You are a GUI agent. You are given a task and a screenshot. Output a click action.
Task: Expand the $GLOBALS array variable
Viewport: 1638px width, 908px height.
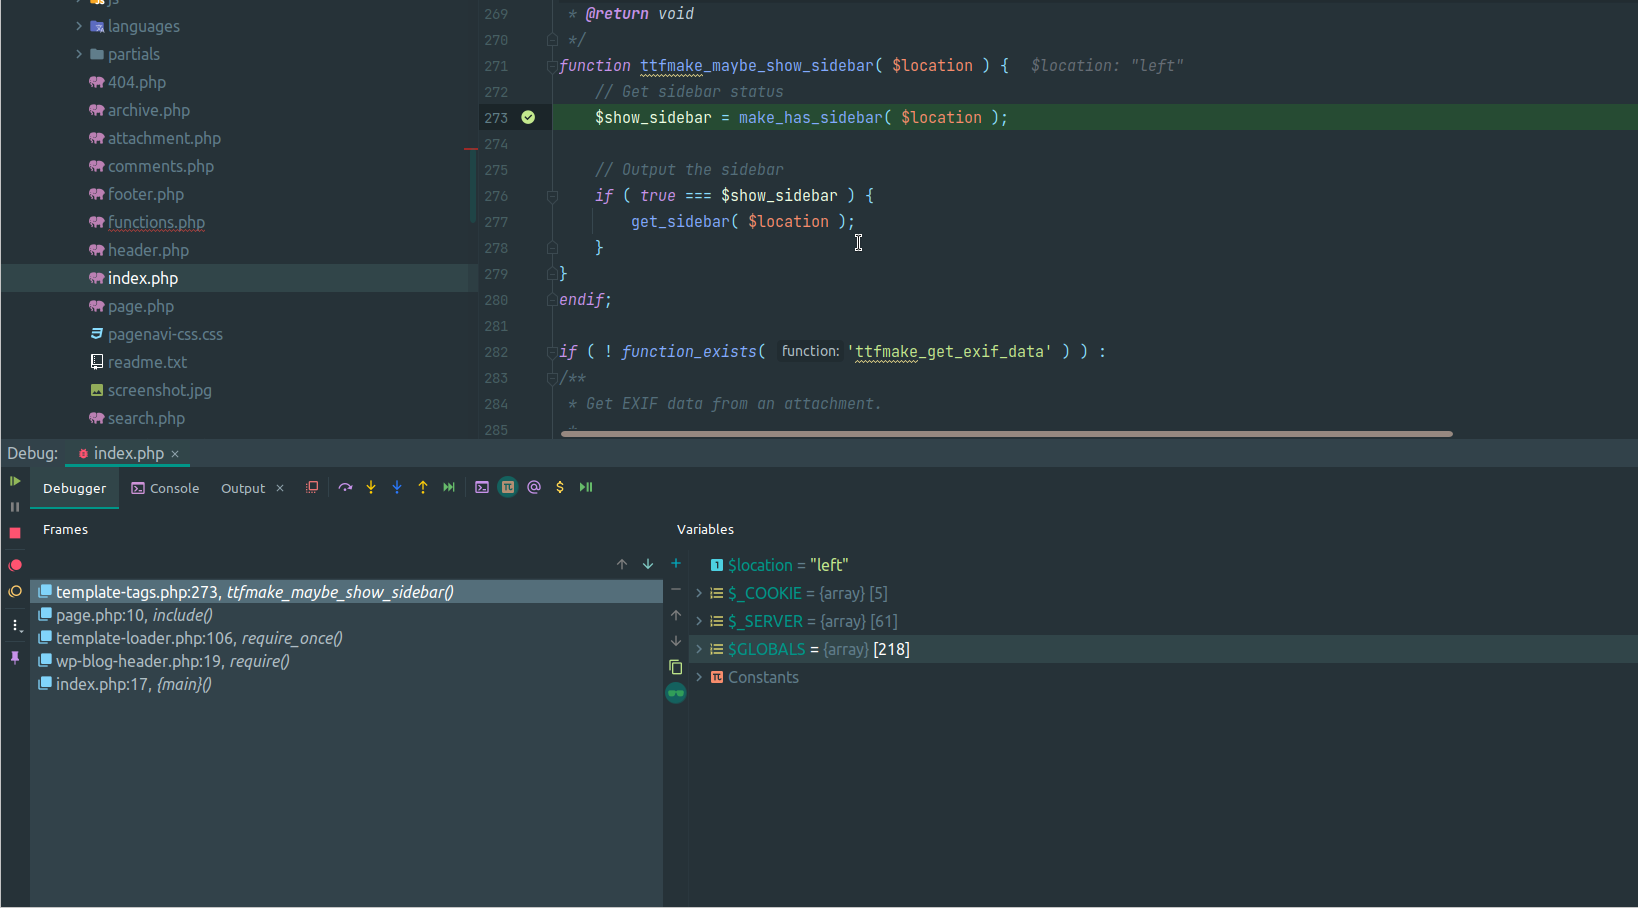click(699, 649)
